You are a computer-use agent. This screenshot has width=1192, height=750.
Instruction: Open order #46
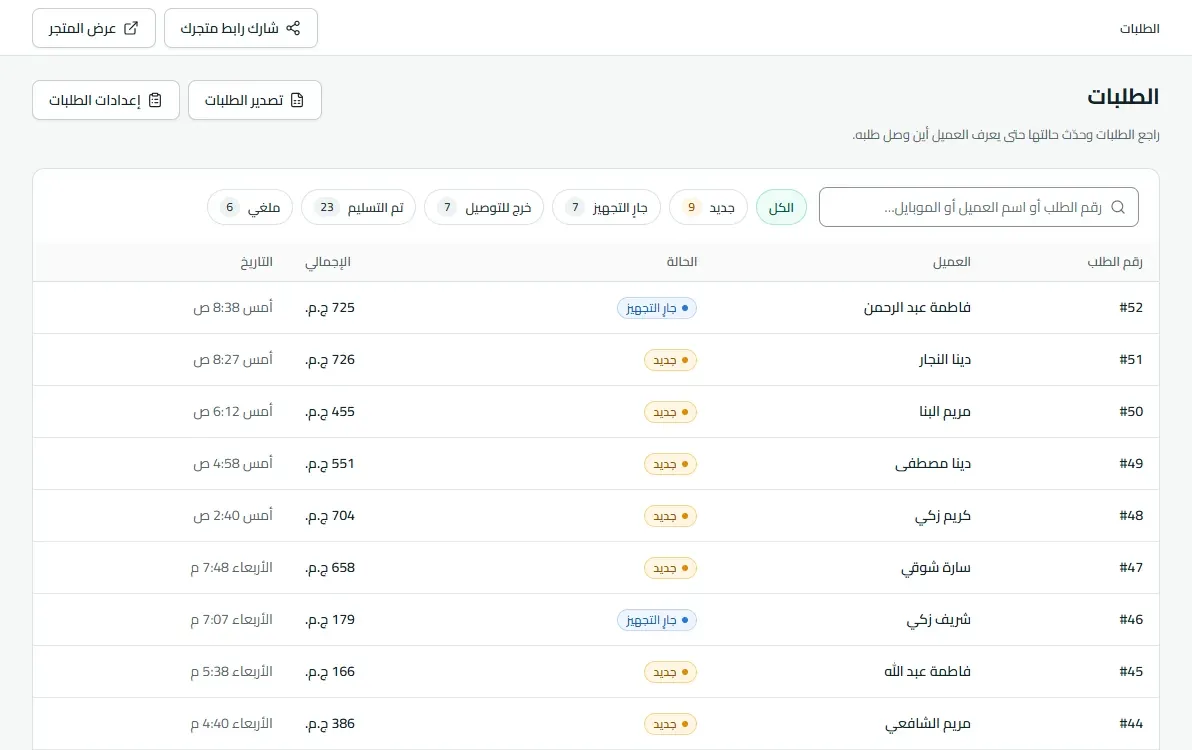(1131, 620)
